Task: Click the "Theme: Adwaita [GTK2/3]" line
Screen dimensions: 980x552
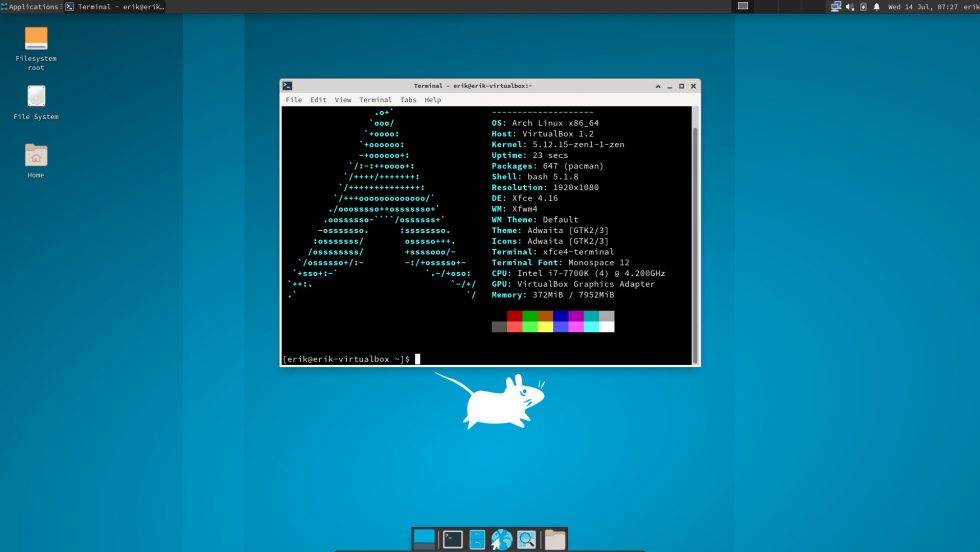Action: click(x=550, y=230)
